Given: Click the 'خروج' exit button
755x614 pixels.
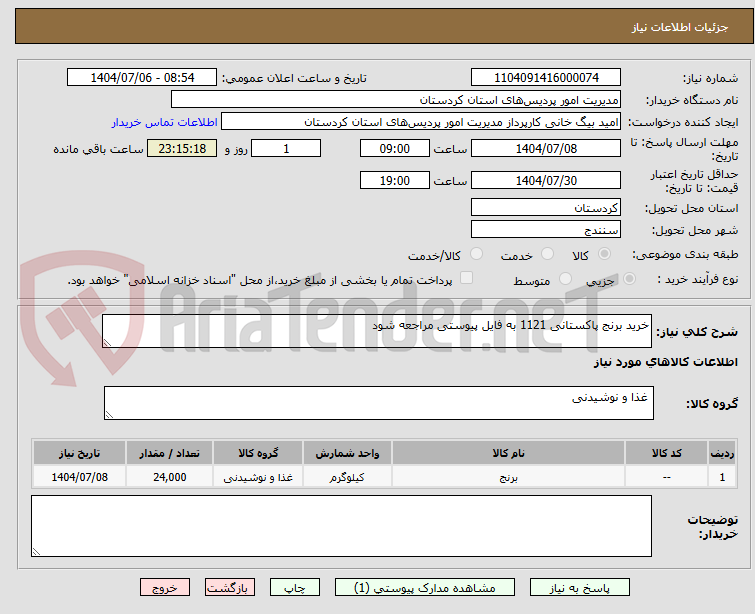Looking at the screenshot, I should pos(165,588).
